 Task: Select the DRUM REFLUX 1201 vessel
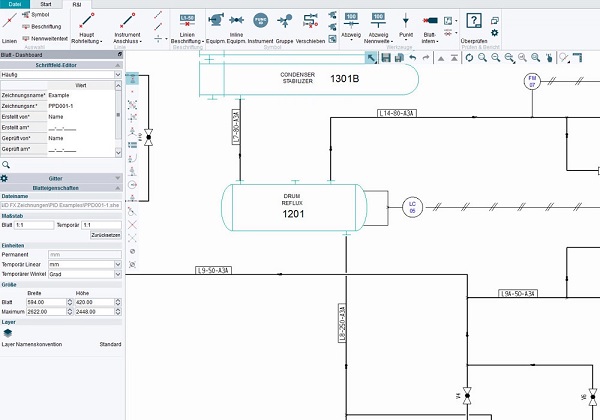click(x=294, y=207)
